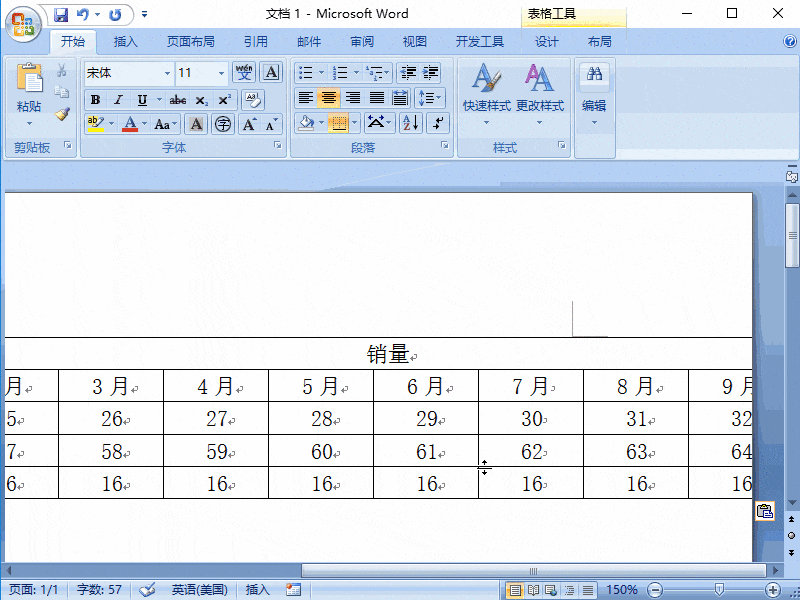Grow font with Increase Font Size icon
Viewport: 800px width, 600px height.
tap(249, 122)
